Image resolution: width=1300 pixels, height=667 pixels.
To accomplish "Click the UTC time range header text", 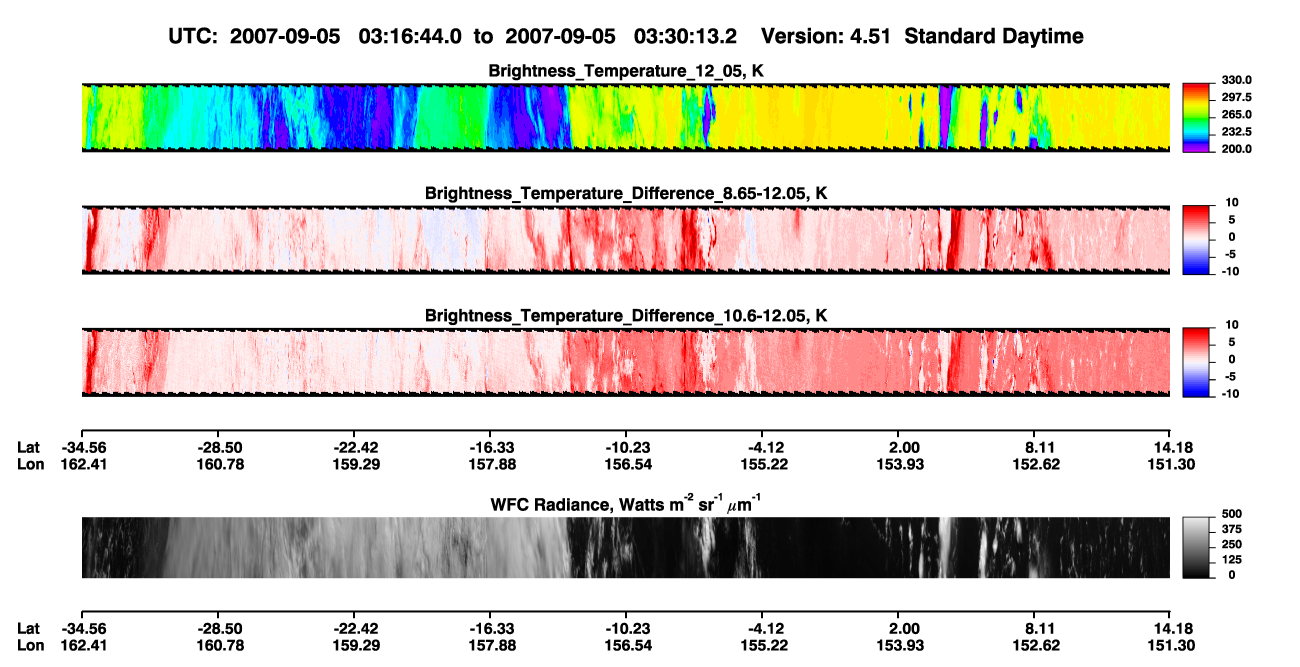I will tap(454, 37).
